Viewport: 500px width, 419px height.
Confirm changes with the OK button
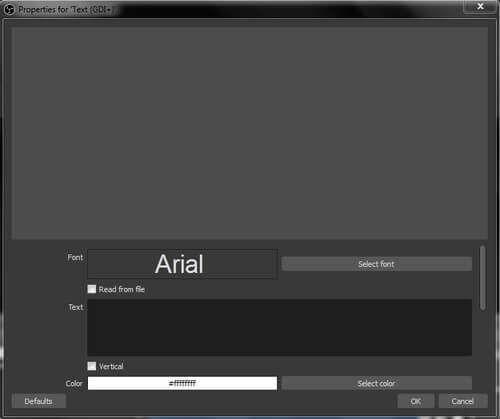point(416,401)
